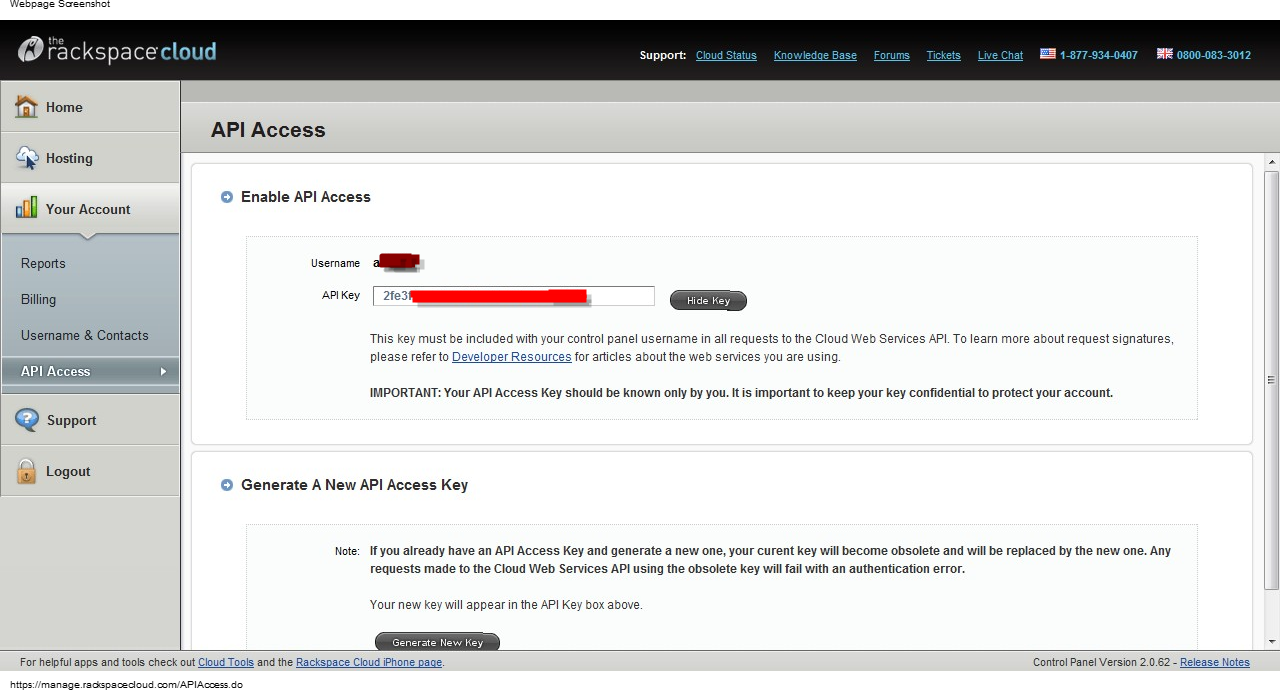Click the 'Your new key will appear' text
Screen dimensions: 1280x691
(x=506, y=605)
